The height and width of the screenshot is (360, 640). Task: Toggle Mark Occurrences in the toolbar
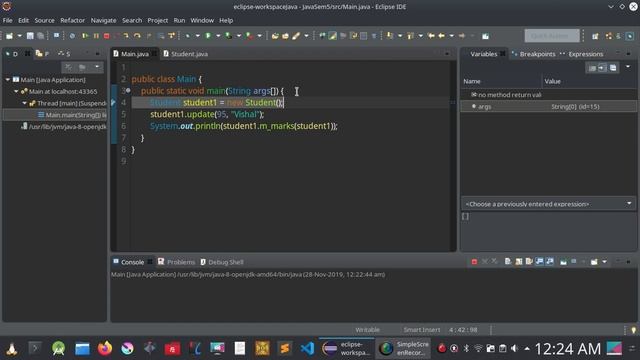coord(333,36)
